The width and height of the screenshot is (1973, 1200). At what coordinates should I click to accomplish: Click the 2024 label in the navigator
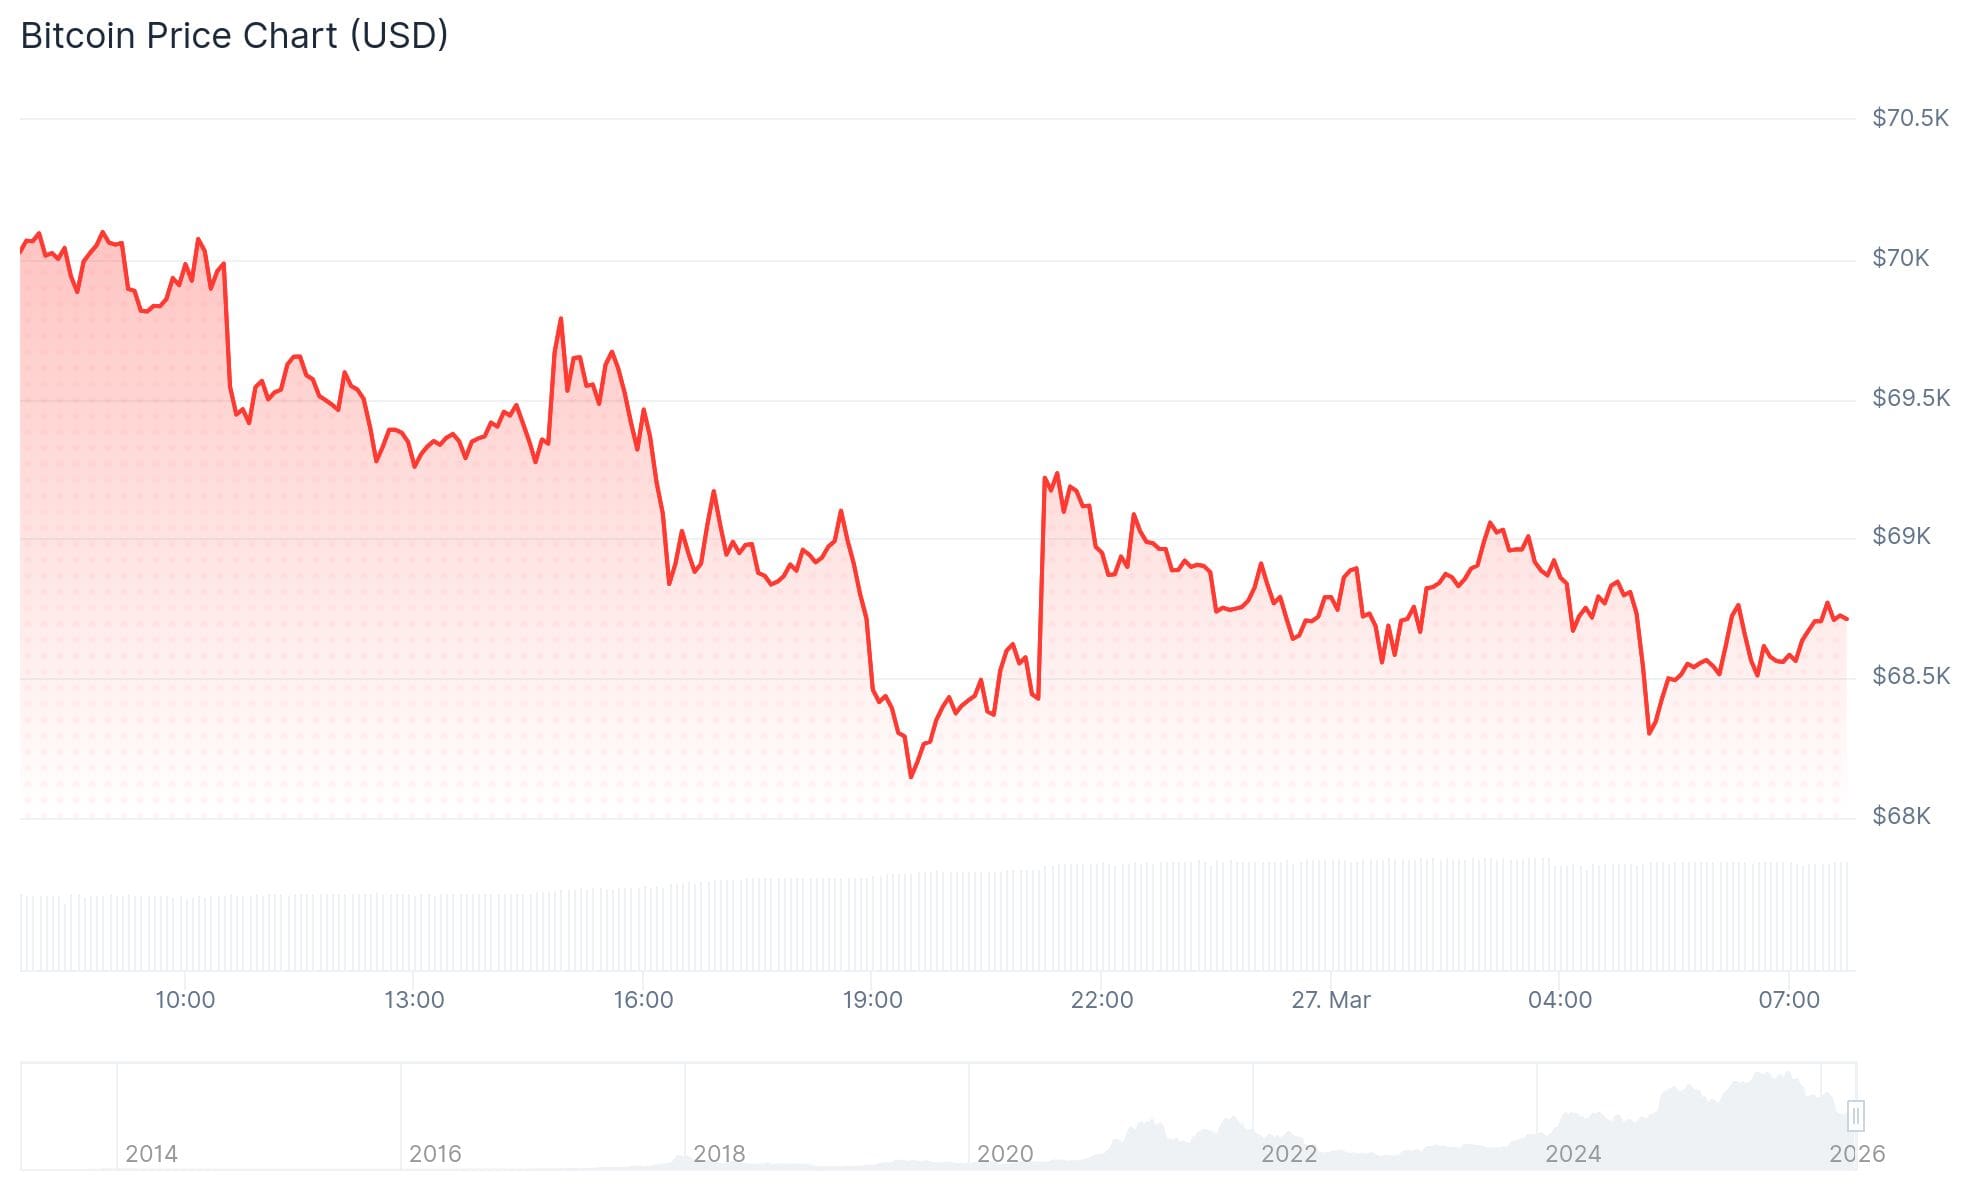click(1572, 1154)
